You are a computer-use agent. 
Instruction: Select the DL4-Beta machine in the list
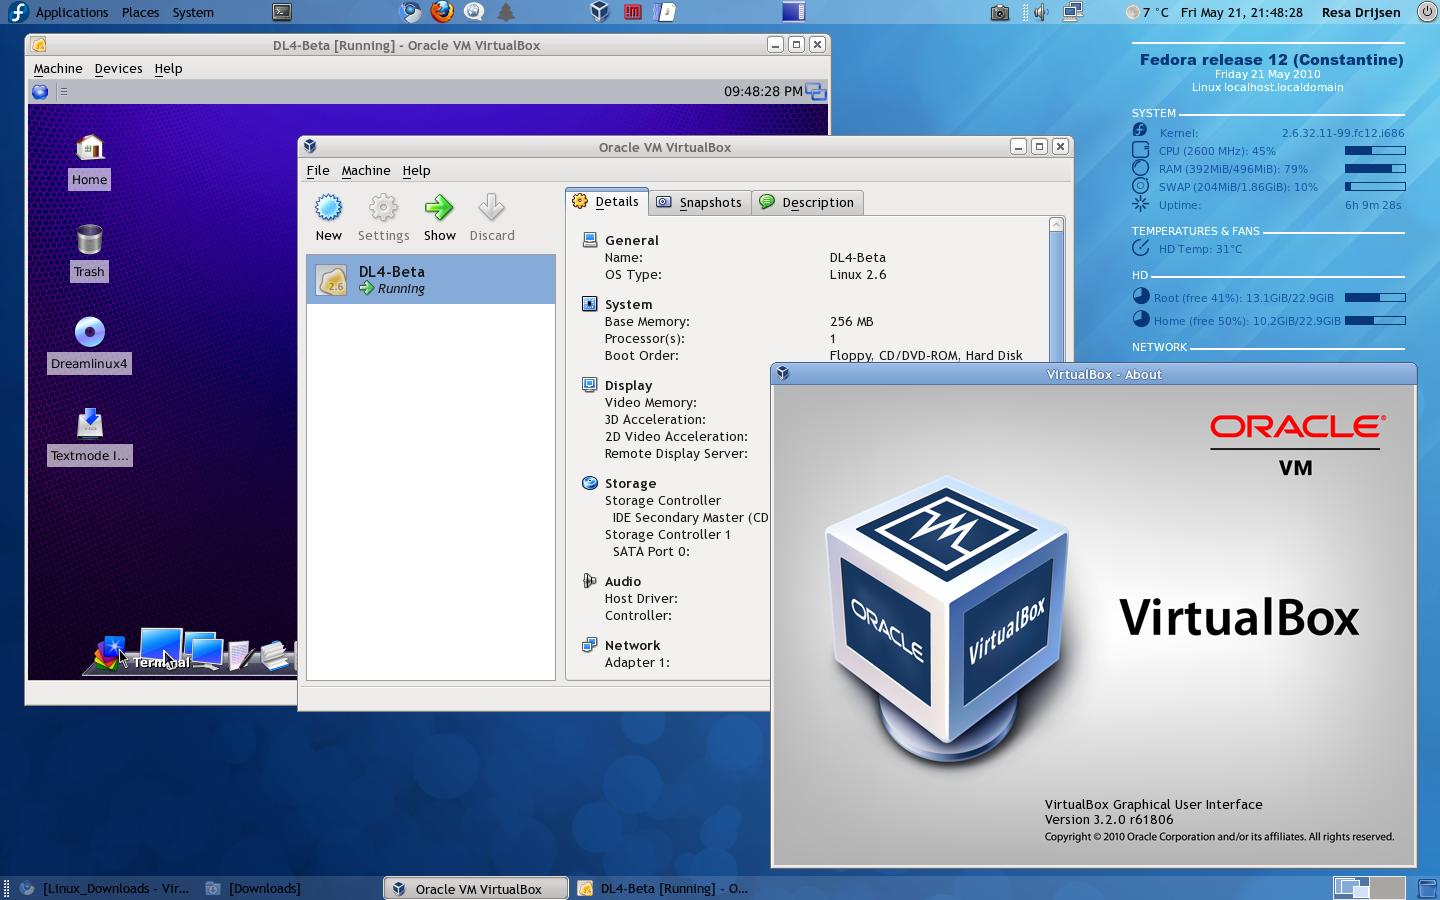click(x=431, y=279)
